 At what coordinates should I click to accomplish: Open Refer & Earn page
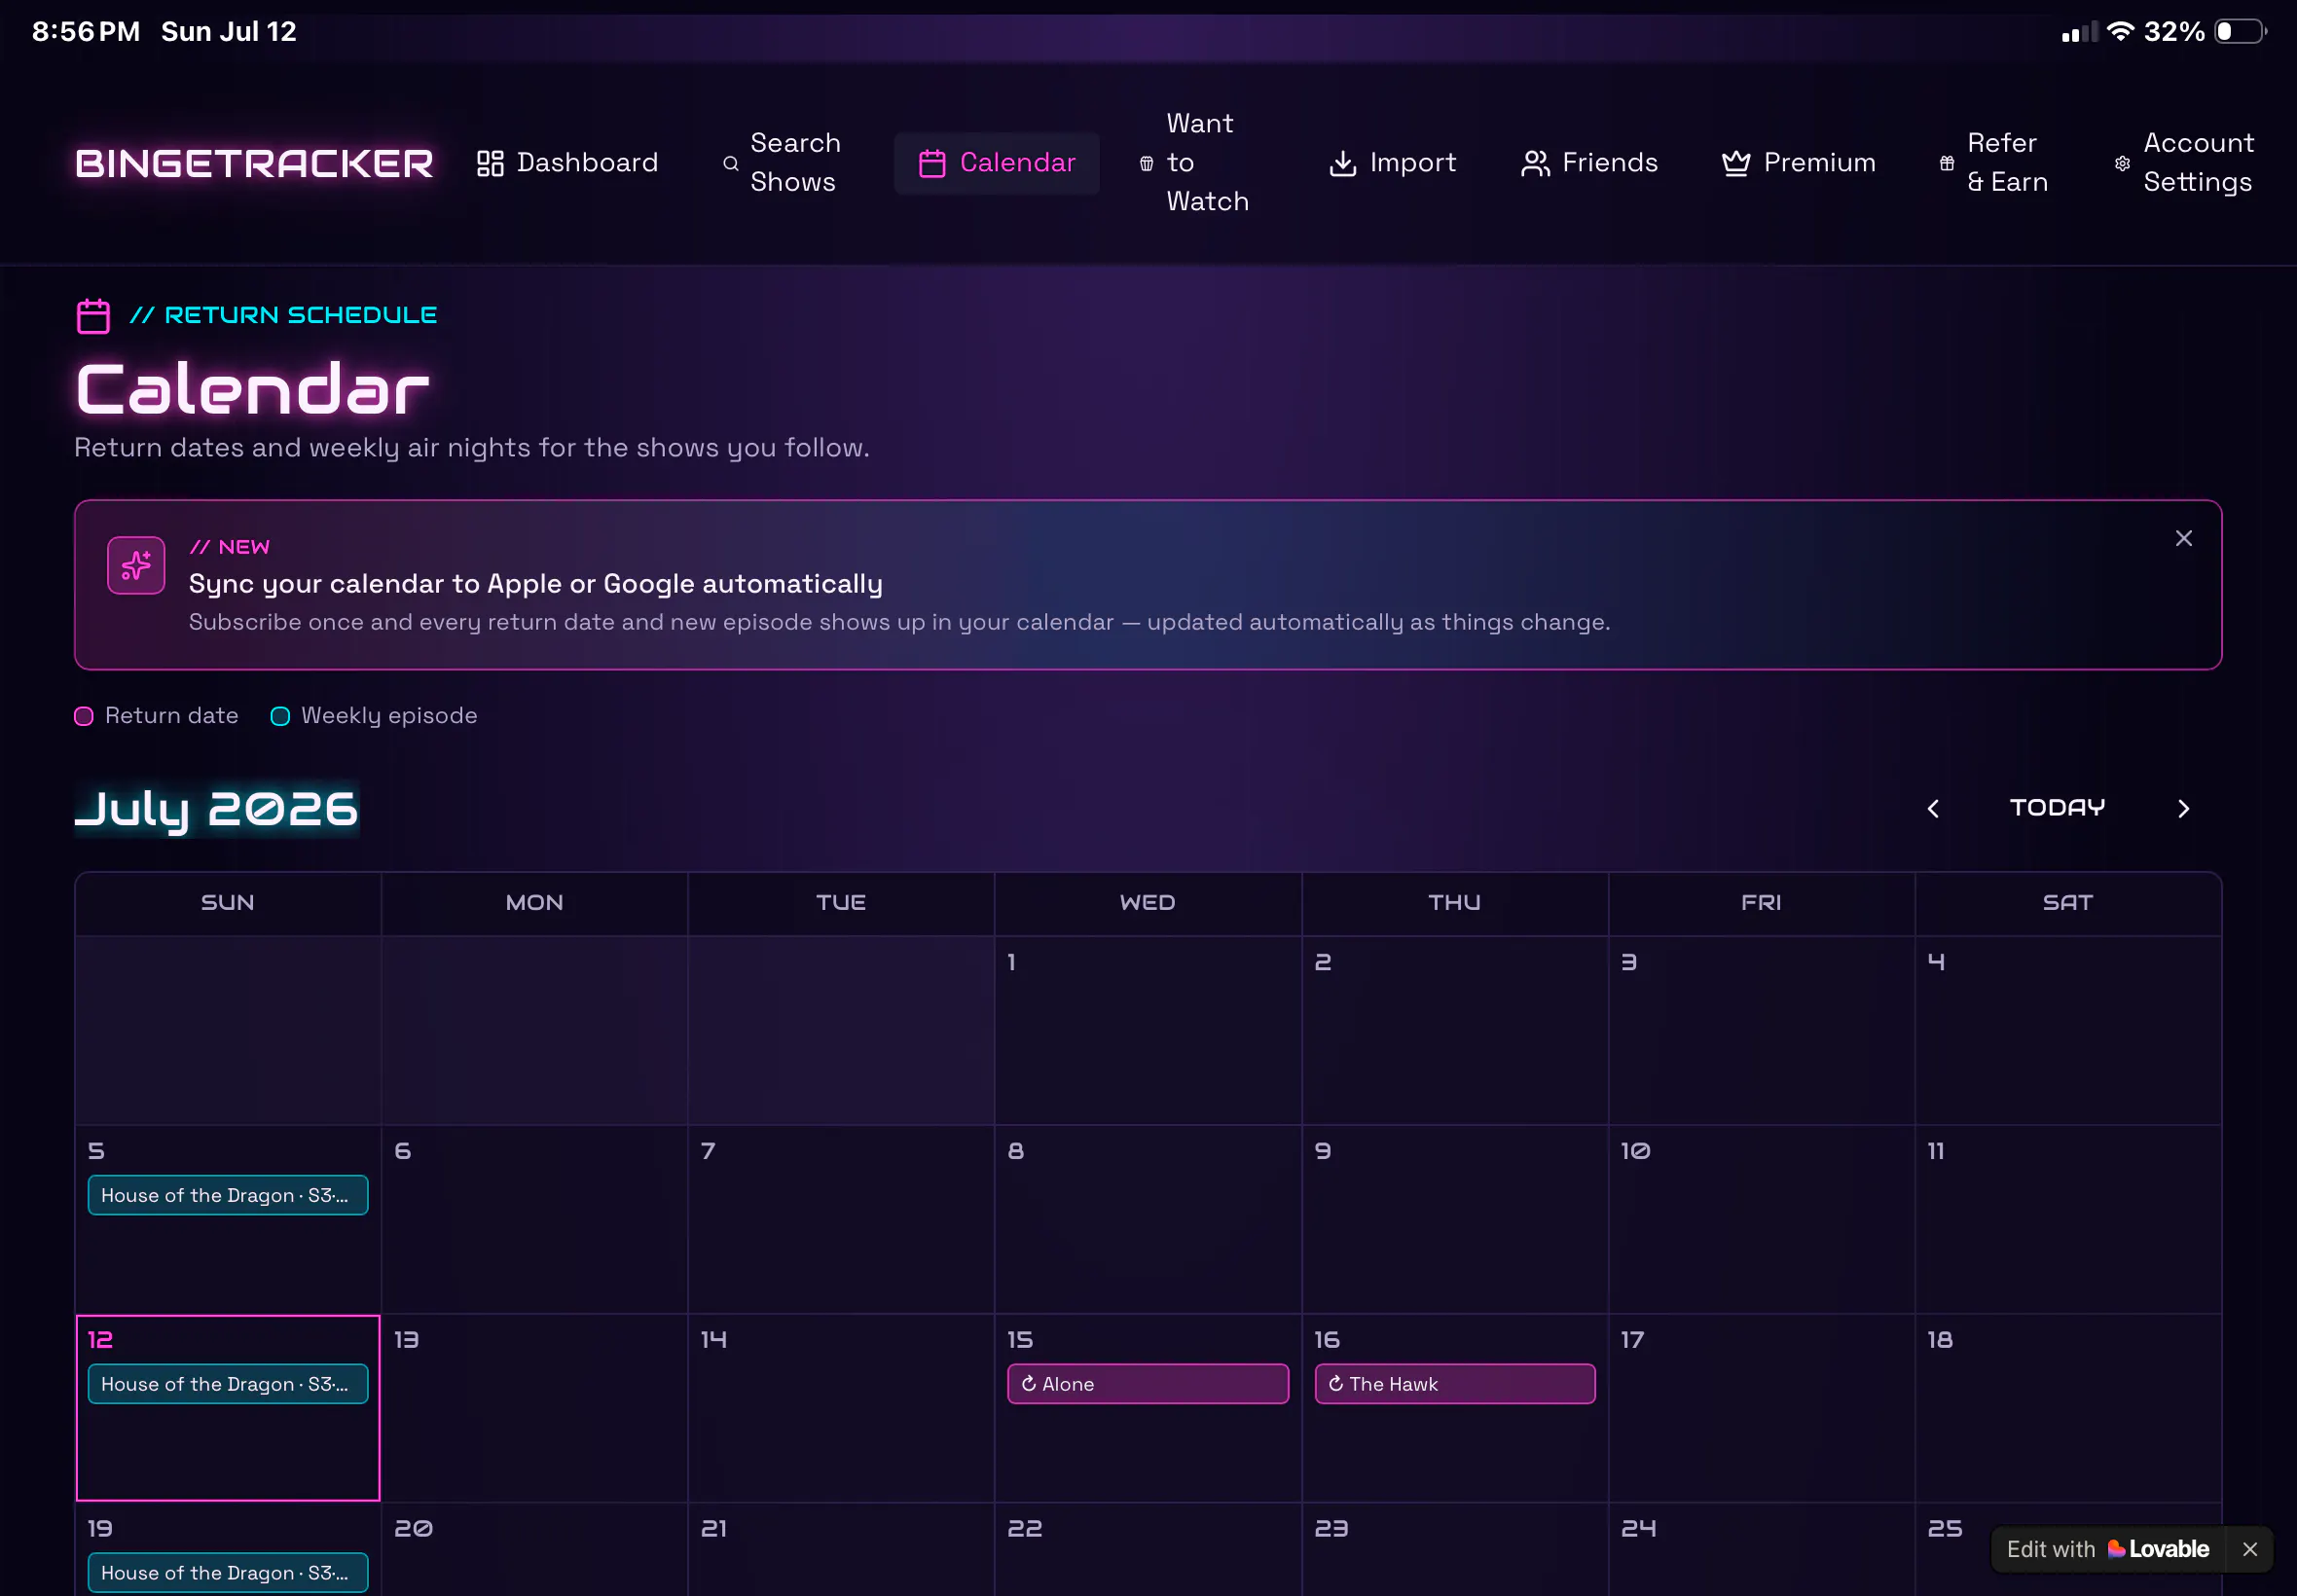(x=1994, y=163)
